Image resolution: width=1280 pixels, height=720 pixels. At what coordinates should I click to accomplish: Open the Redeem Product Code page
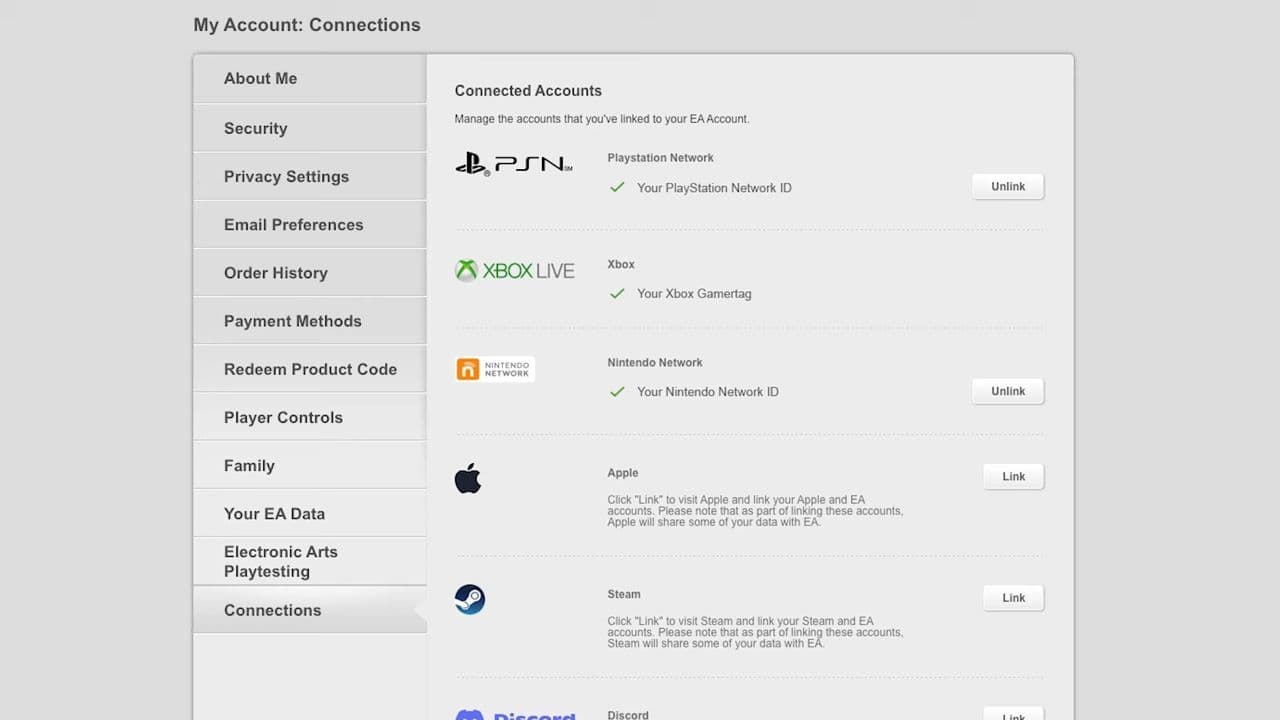point(310,369)
